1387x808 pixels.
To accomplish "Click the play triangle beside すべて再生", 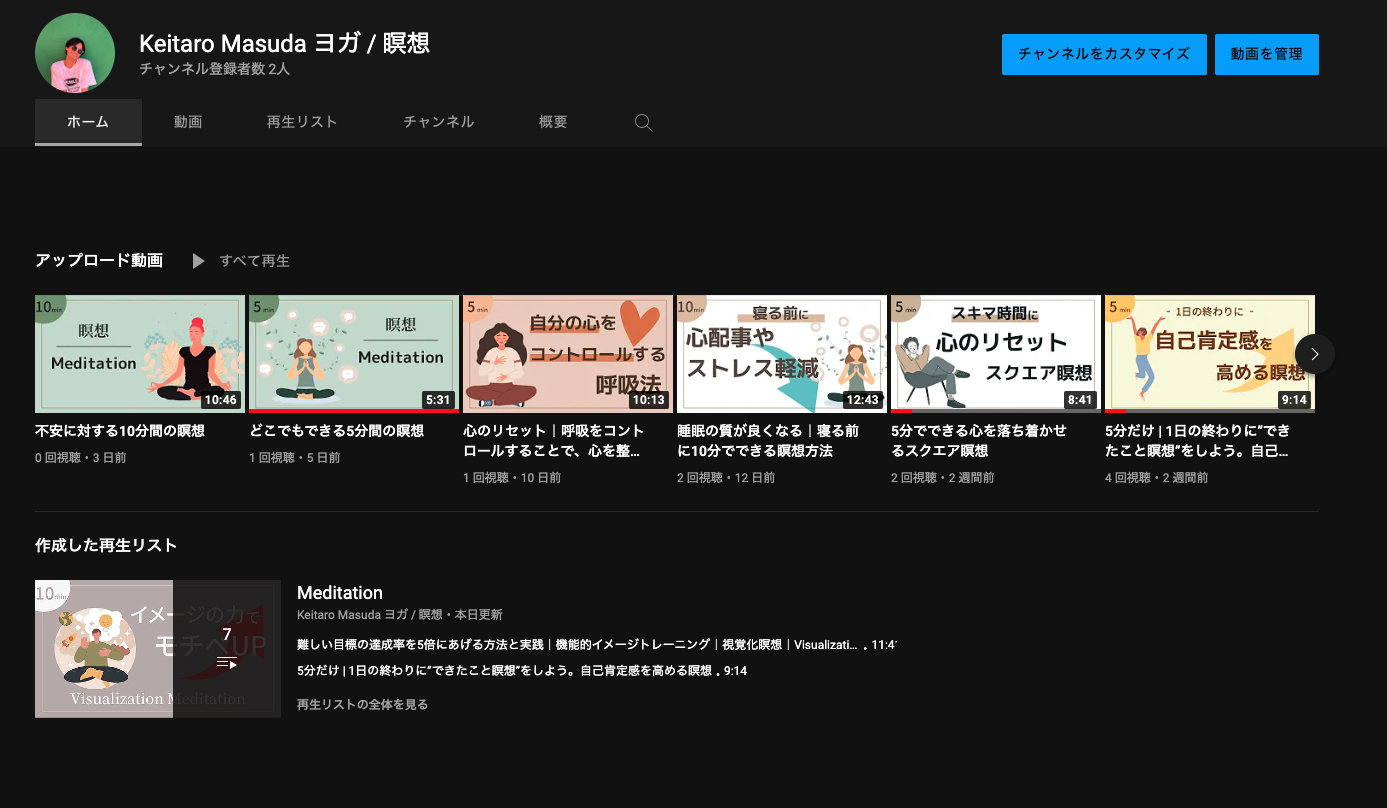I will (199, 261).
